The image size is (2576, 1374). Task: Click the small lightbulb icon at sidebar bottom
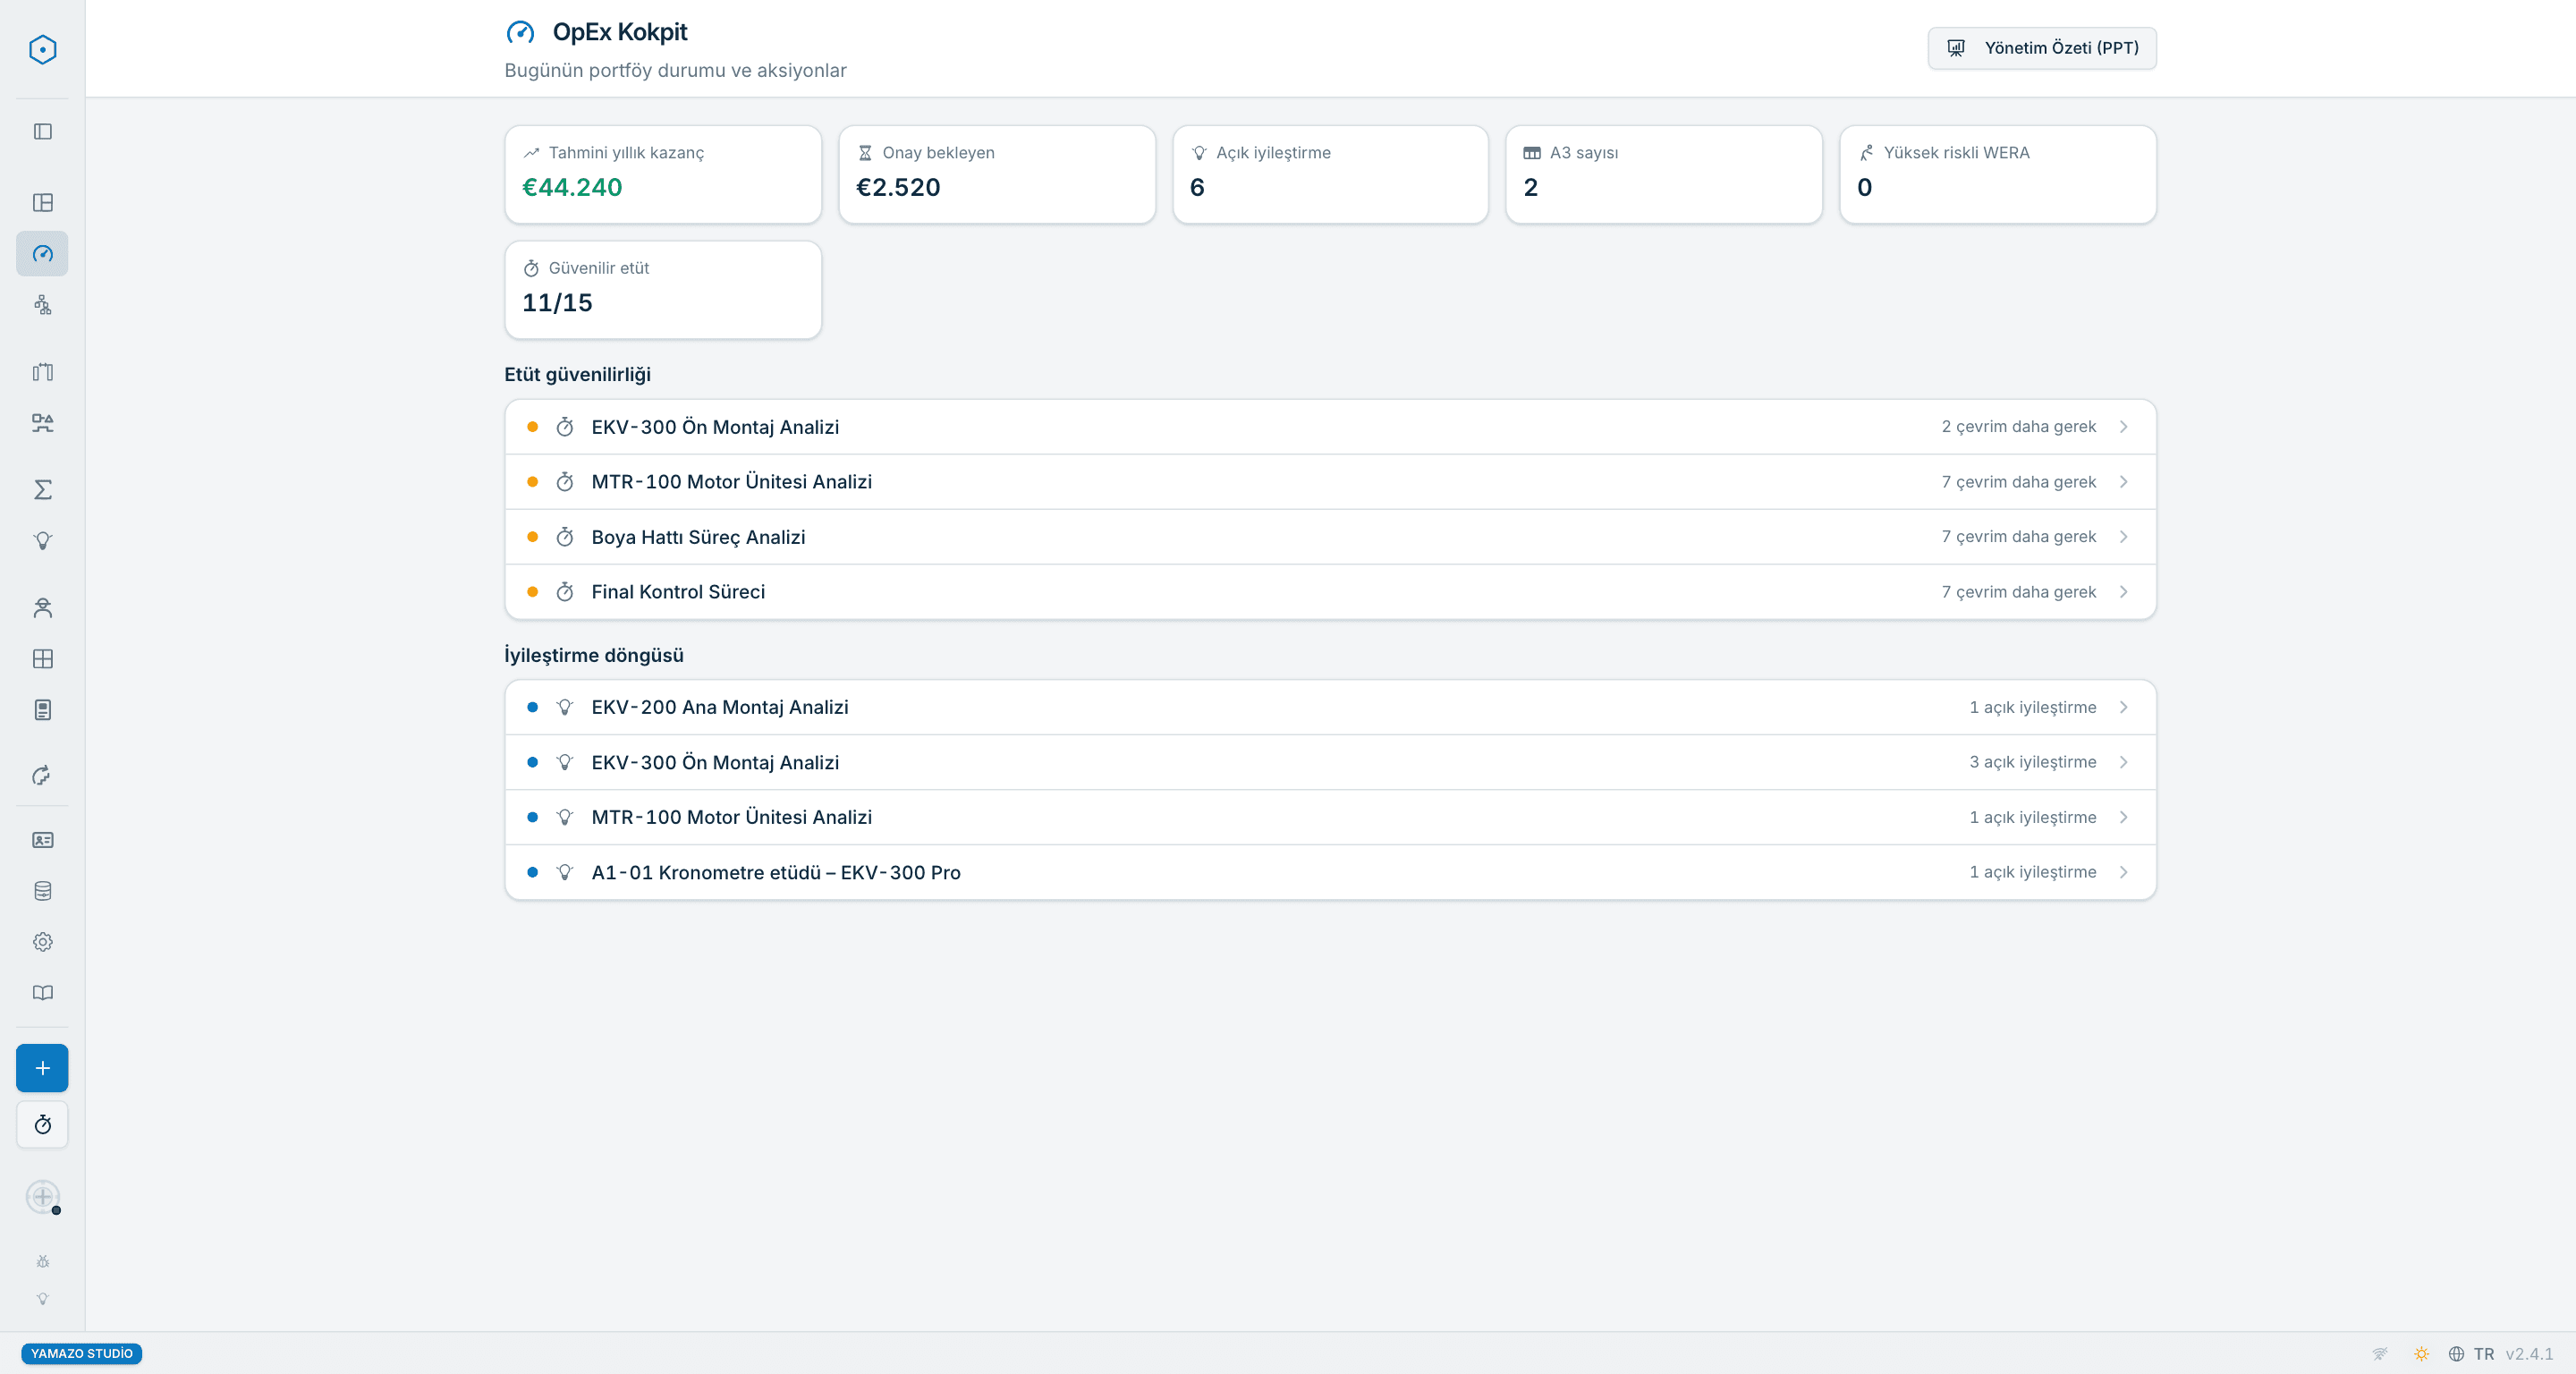[x=42, y=1299]
